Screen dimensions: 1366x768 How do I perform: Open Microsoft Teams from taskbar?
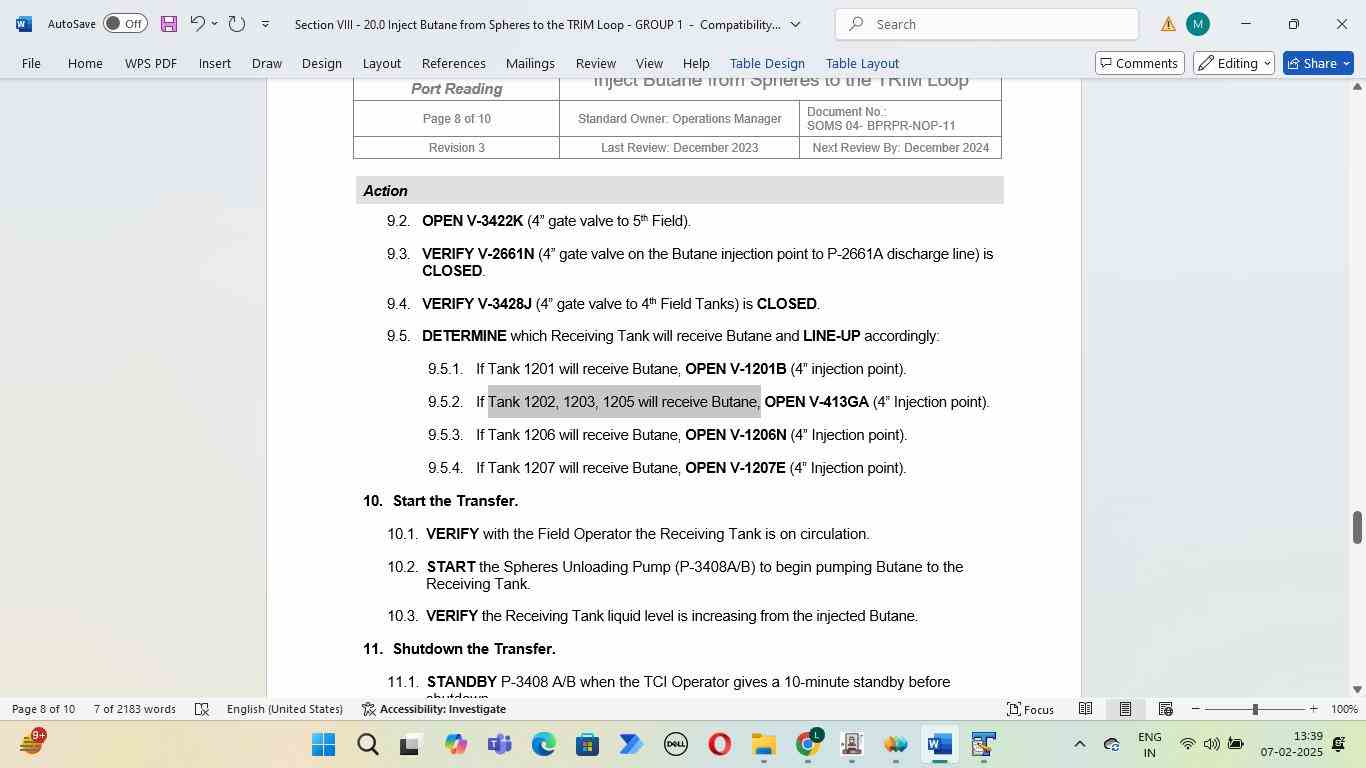click(x=499, y=745)
